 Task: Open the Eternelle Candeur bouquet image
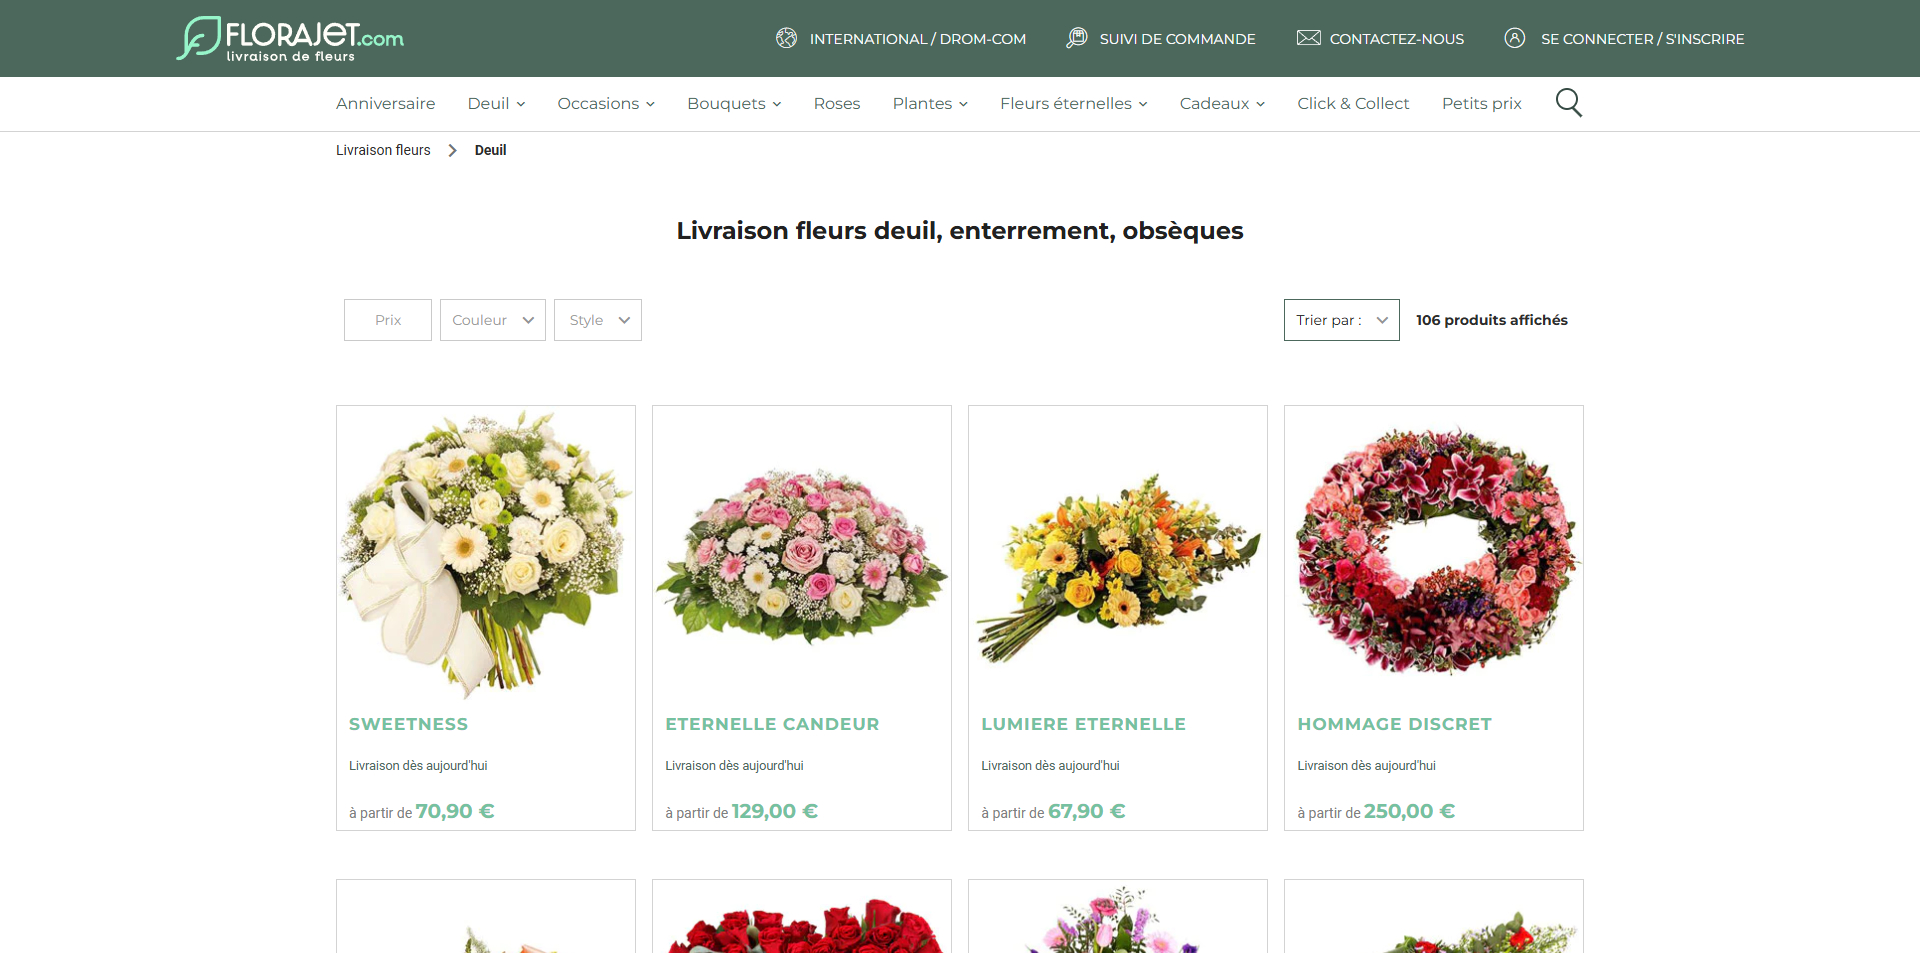click(802, 554)
